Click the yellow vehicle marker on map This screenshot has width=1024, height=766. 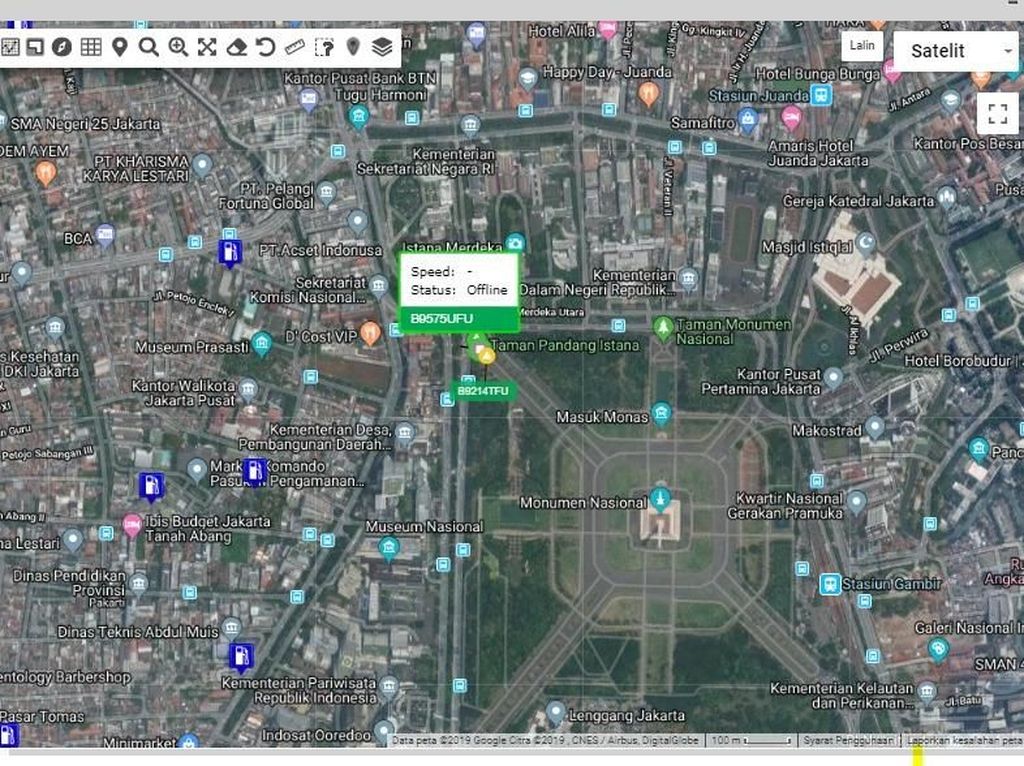click(486, 355)
